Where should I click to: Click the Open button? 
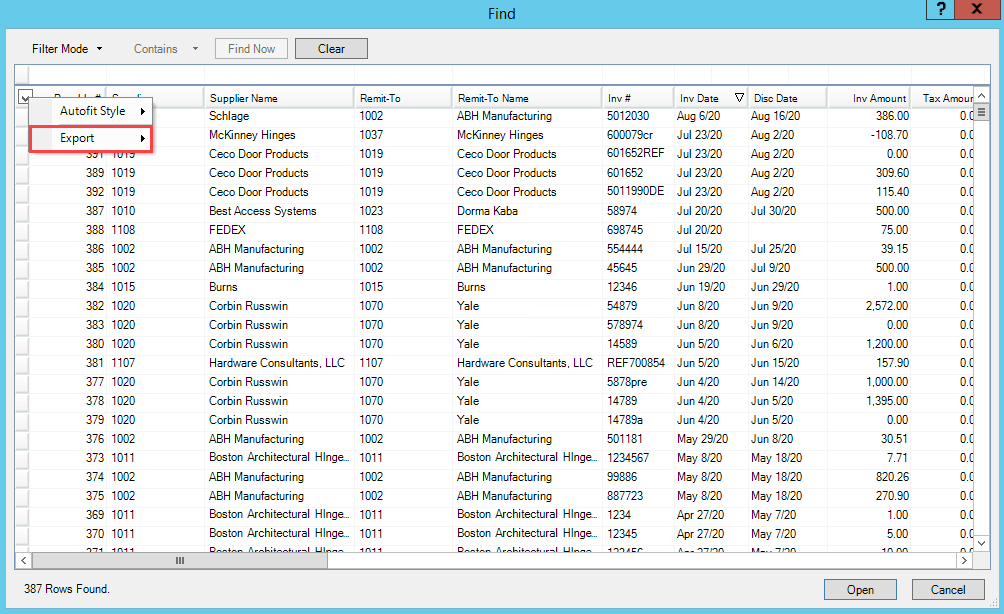(x=860, y=590)
